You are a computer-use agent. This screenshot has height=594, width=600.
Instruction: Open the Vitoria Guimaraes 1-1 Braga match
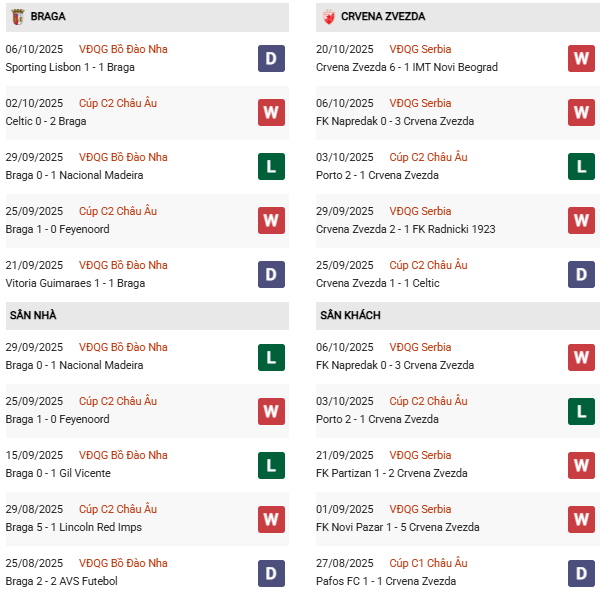[75, 283]
